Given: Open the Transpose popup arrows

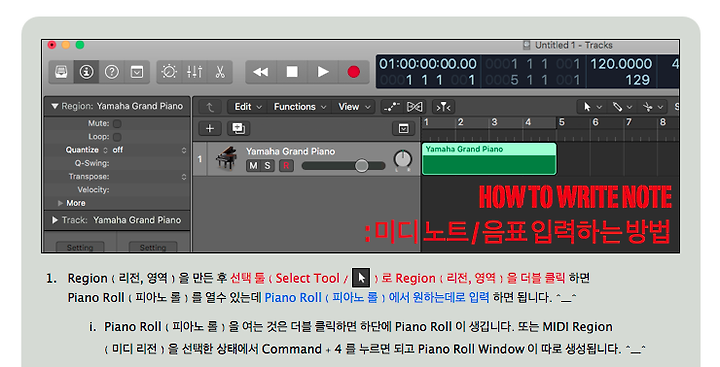Looking at the screenshot, I should point(184,177).
